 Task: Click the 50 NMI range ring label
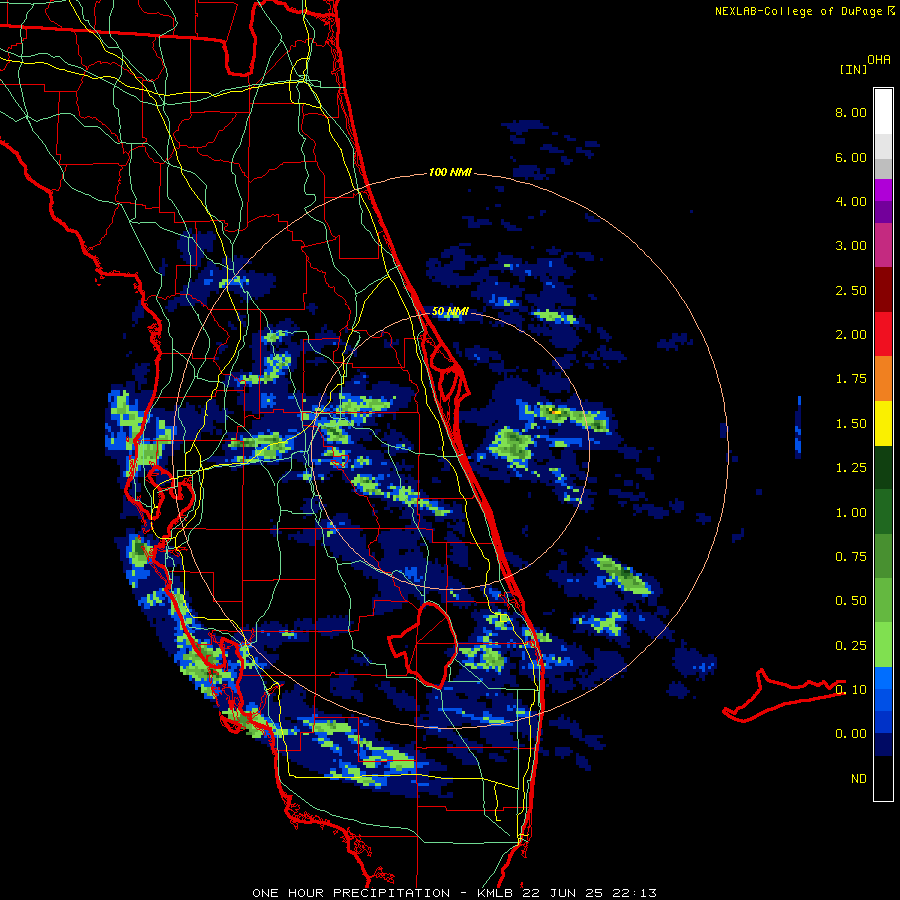450,312
